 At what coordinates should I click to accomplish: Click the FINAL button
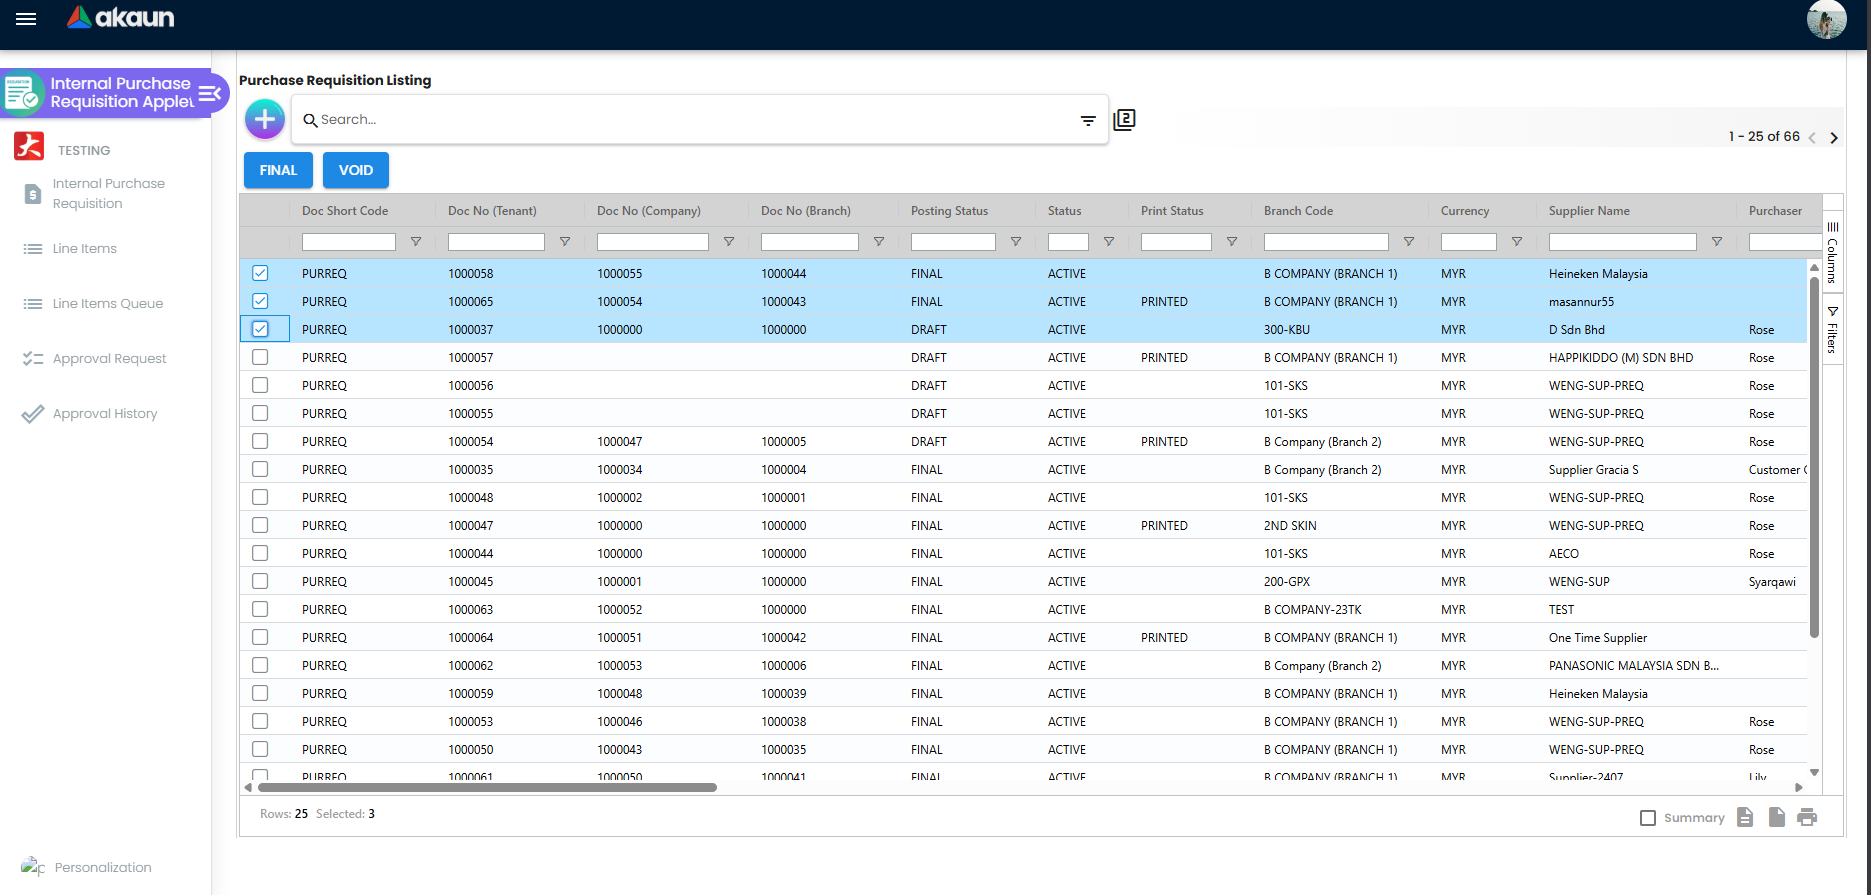[278, 170]
